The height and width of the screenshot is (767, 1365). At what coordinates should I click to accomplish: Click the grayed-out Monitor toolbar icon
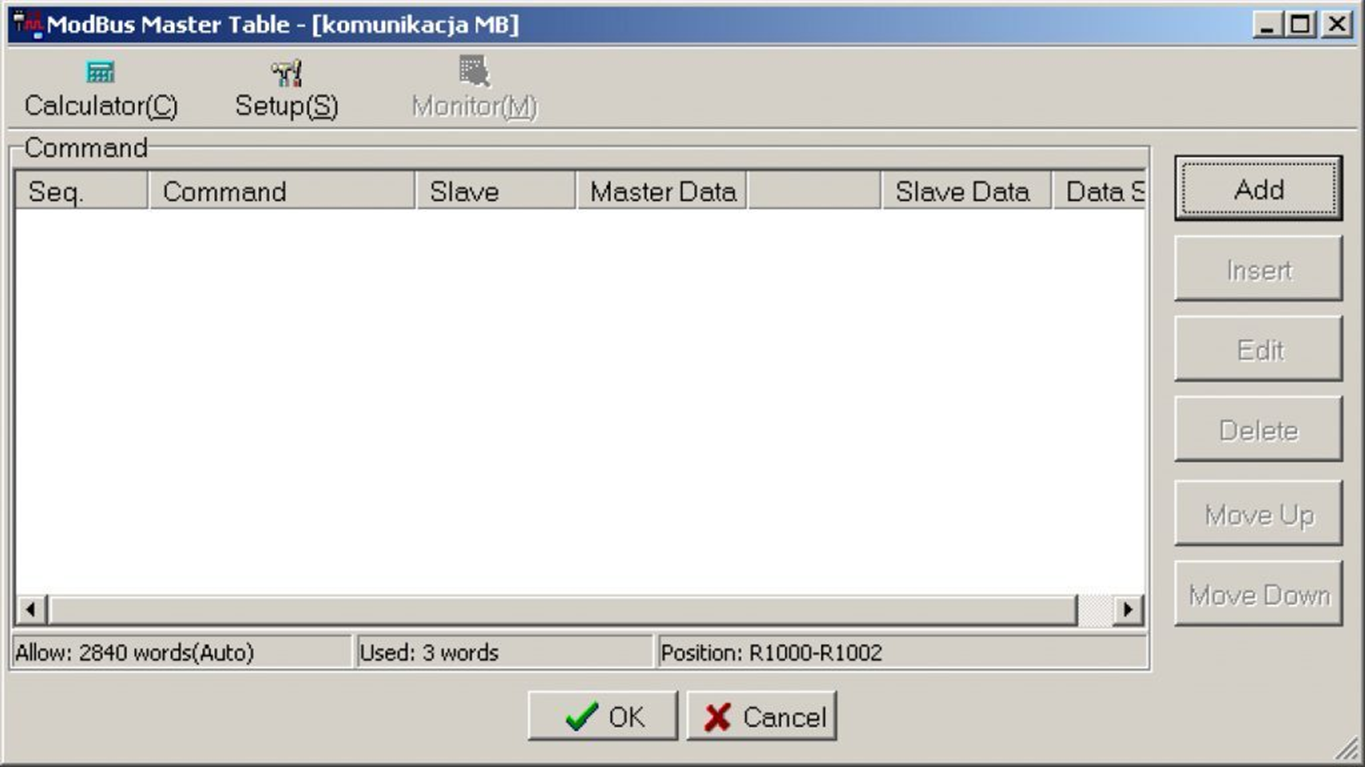474,89
